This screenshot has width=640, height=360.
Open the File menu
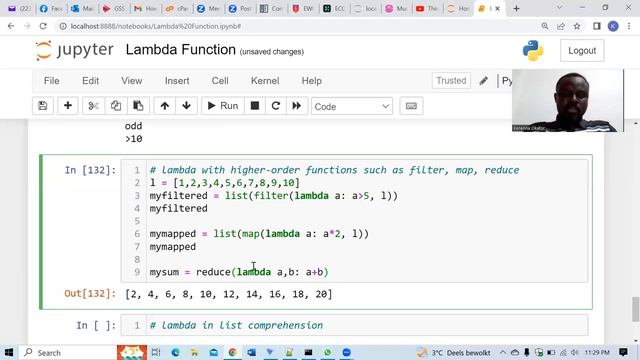pyautogui.click(x=51, y=81)
